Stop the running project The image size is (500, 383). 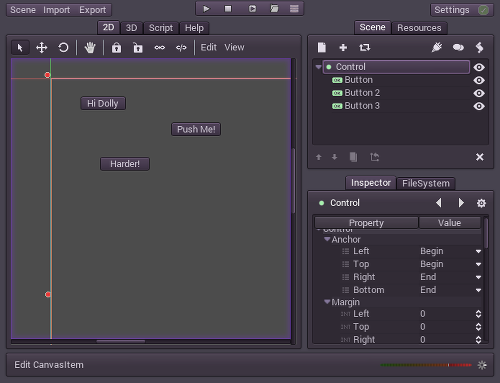coord(228,9)
